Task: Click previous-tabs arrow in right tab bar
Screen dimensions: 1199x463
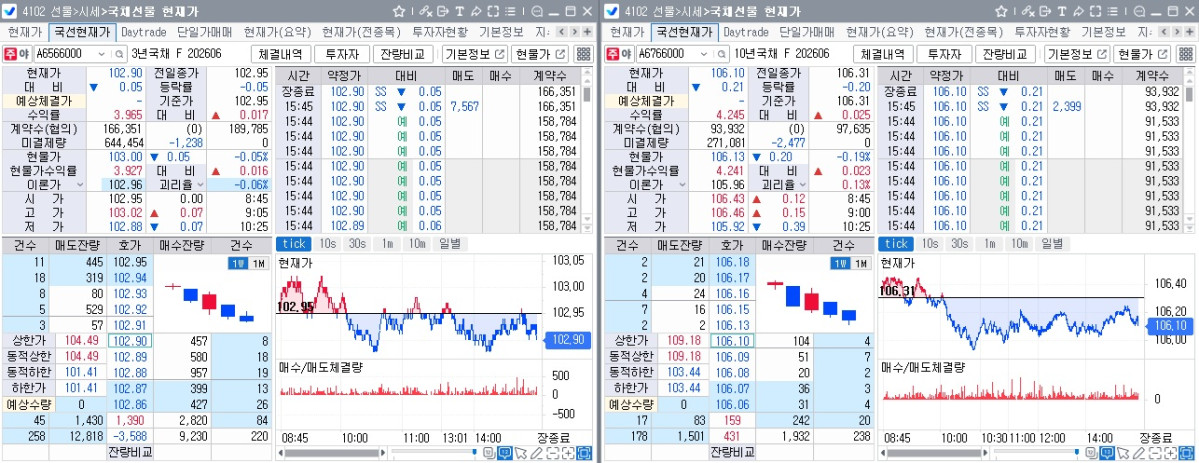Action: click(x=1165, y=31)
